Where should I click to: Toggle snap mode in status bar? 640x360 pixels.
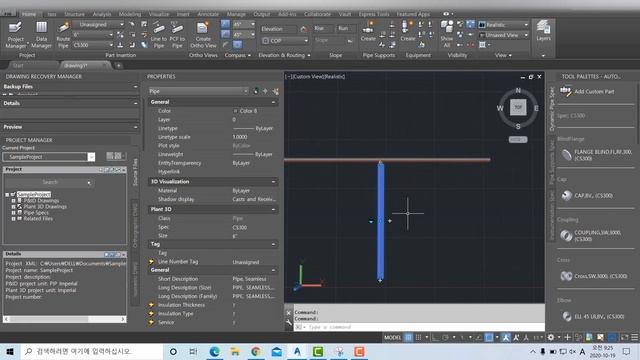[x=418, y=338]
